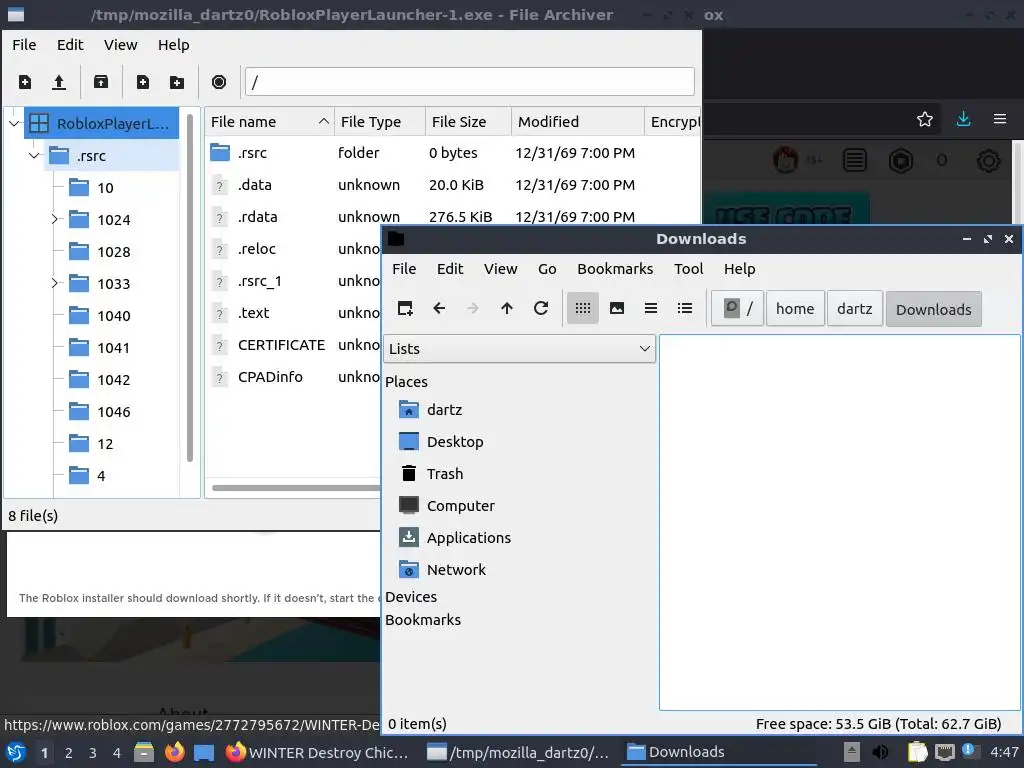Switch to workspace 2 in taskbar

pos(69,753)
